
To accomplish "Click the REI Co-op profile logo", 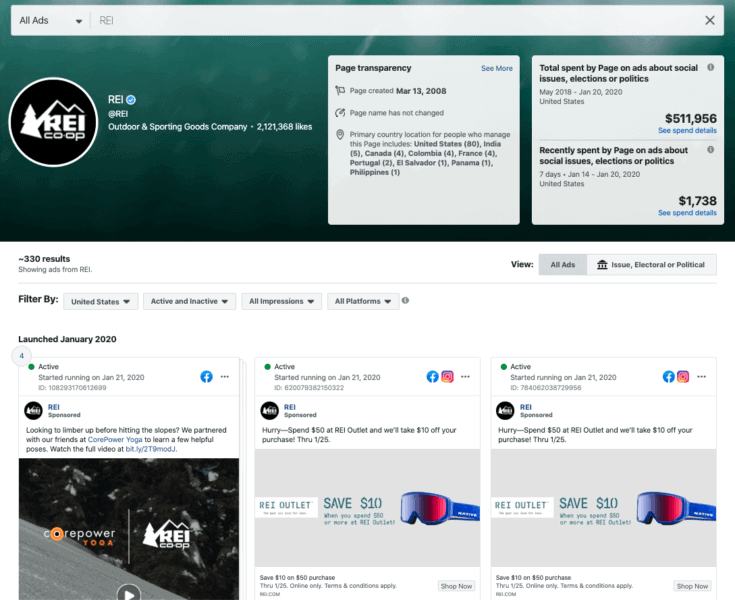I will (x=53, y=122).
